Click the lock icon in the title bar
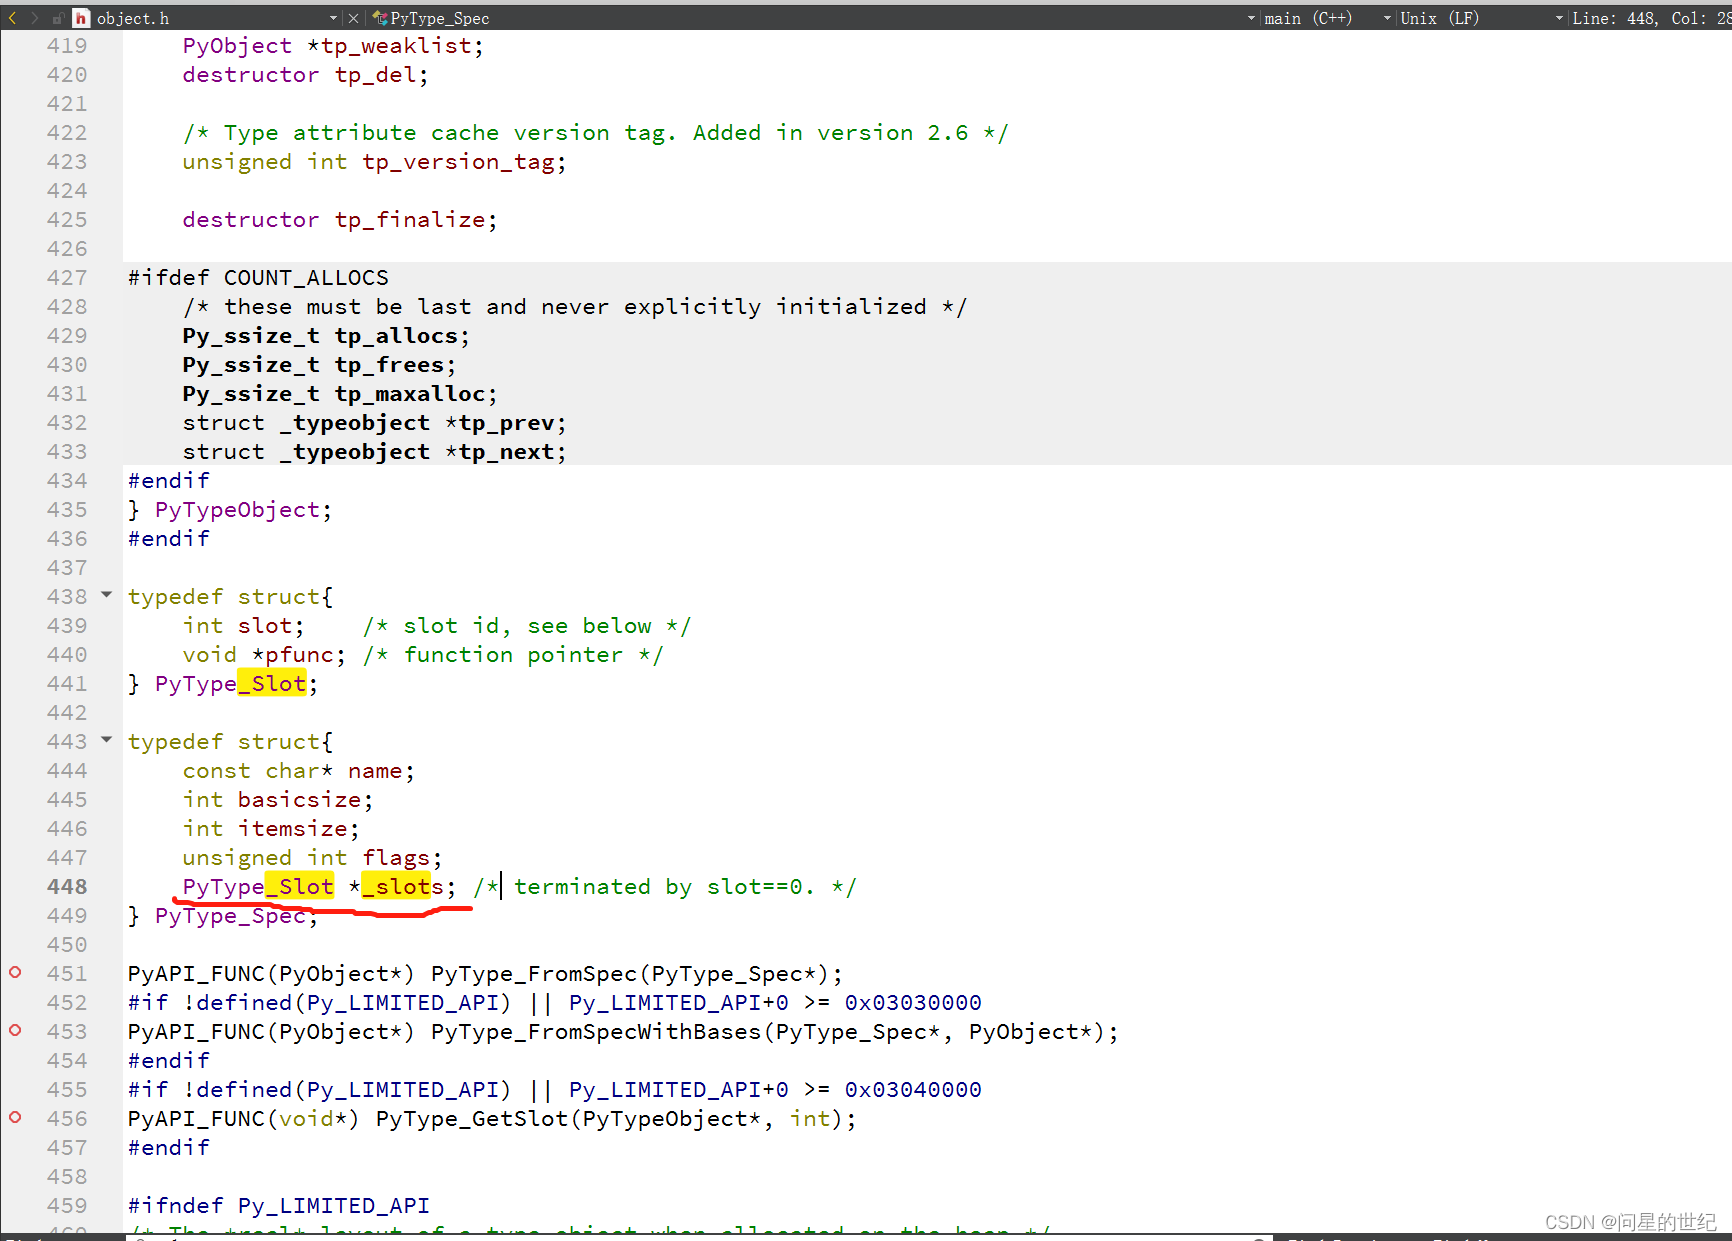Viewport: 1732px width, 1241px height. [57, 17]
